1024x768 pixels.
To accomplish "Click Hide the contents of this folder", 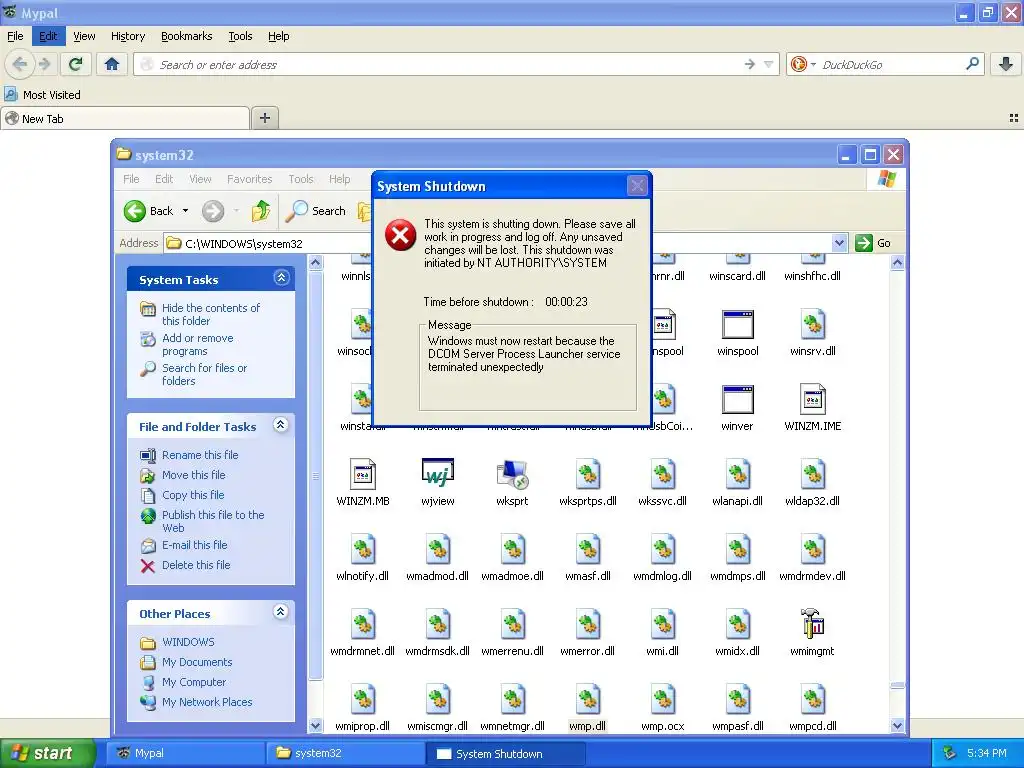I will click(x=210, y=314).
